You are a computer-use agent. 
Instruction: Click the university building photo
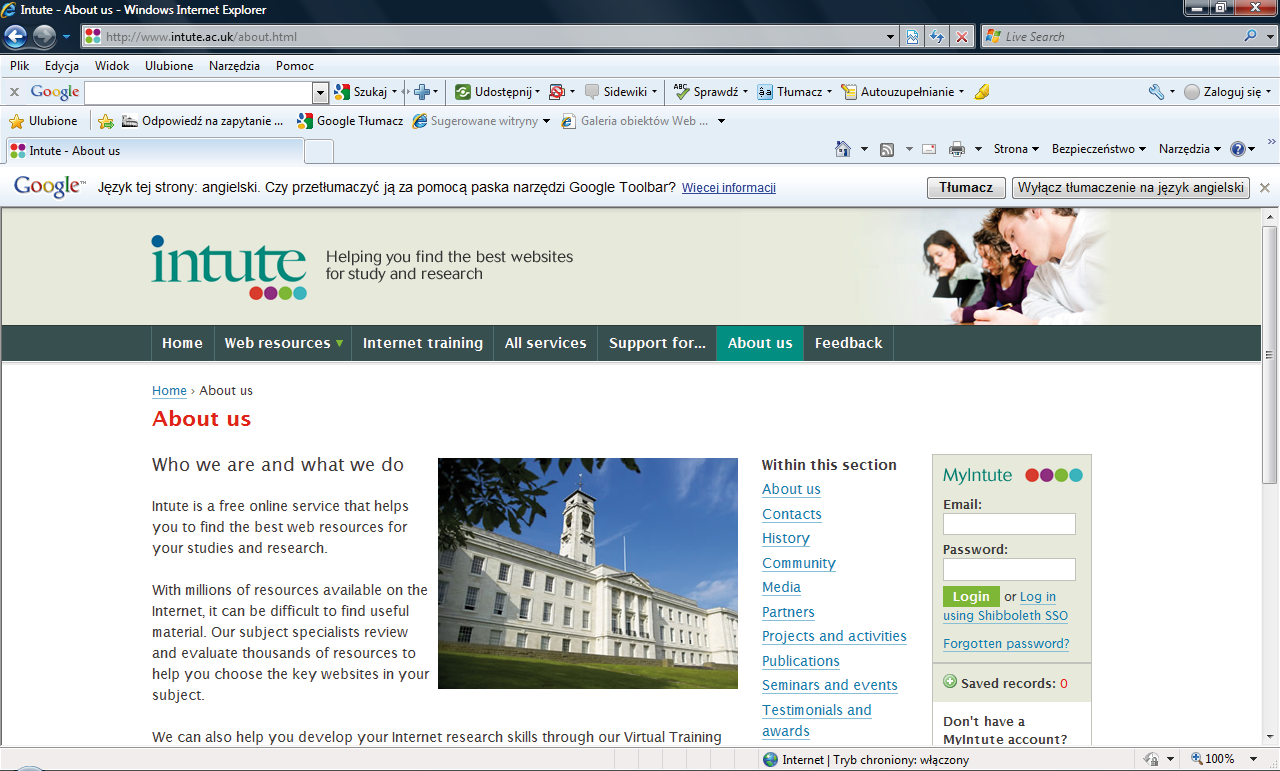tap(588, 574)
